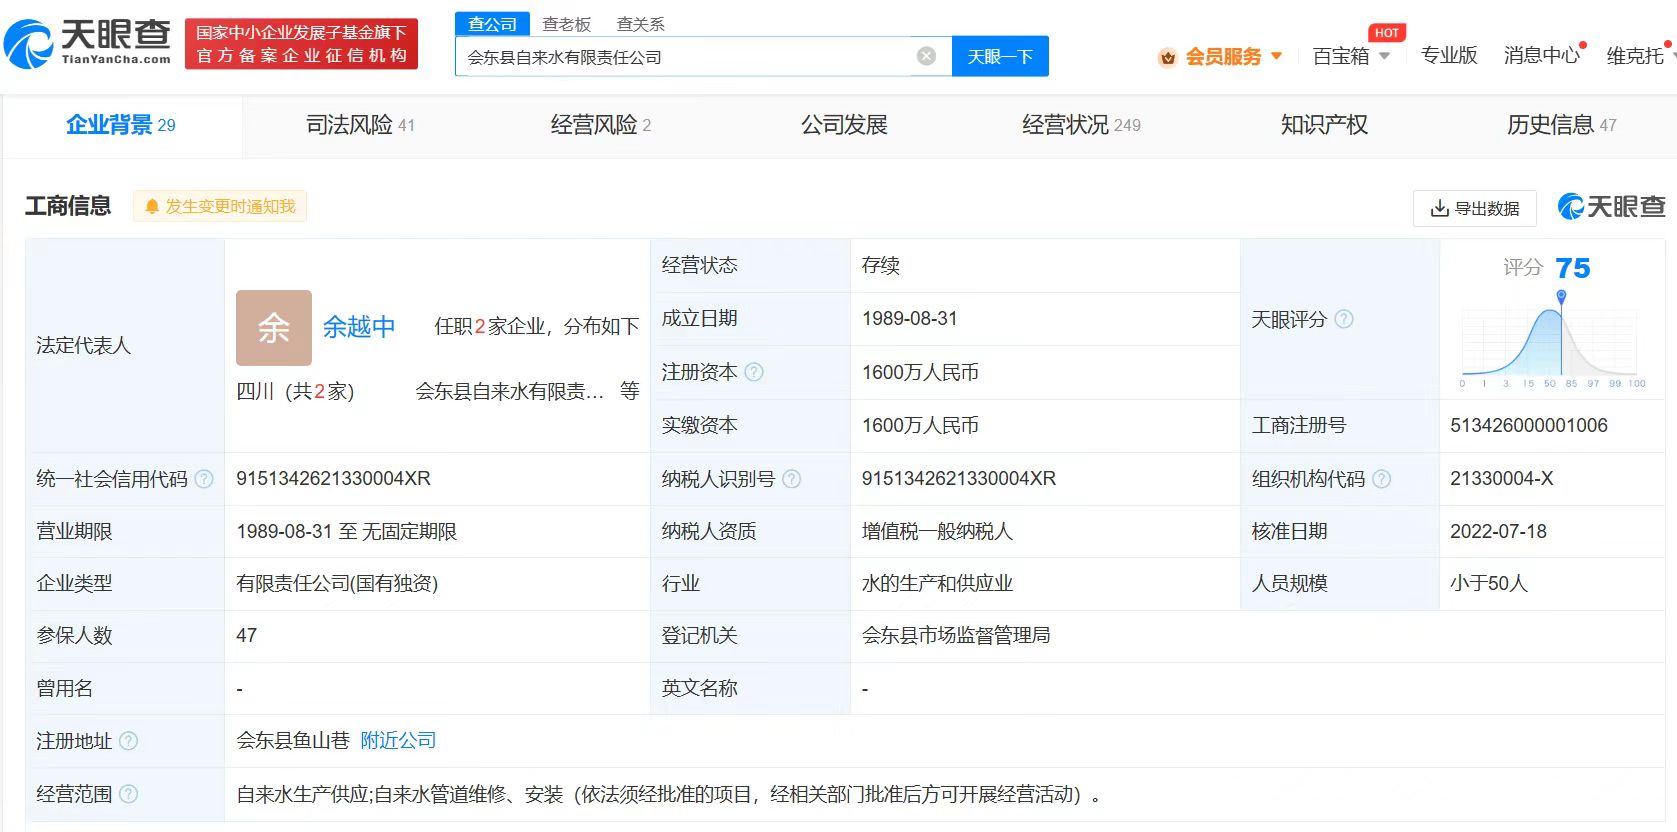This screenshot has height=832, width=1677.
Task: Open the 经营状况 tab
Action: tap(1081, 125)
